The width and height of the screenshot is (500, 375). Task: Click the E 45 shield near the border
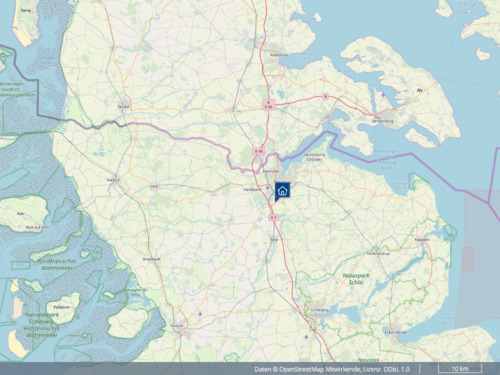[259, 151]
